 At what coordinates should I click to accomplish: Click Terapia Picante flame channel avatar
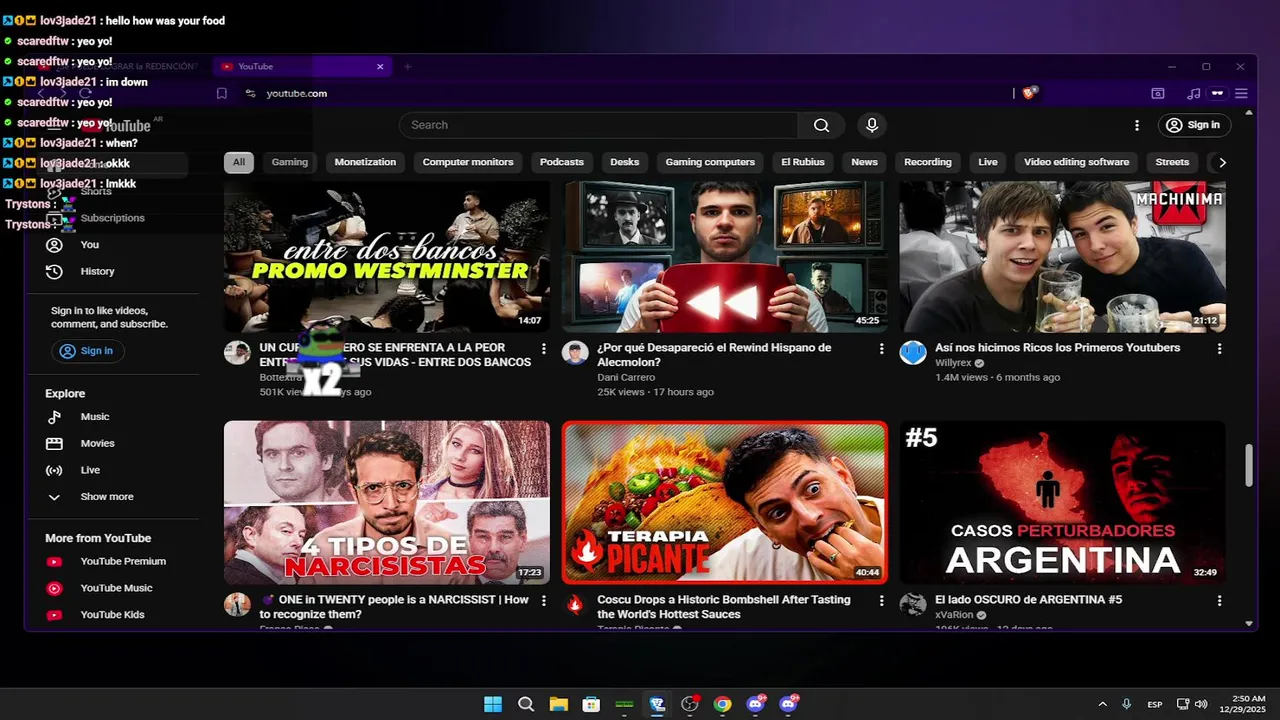click(575, 604)
